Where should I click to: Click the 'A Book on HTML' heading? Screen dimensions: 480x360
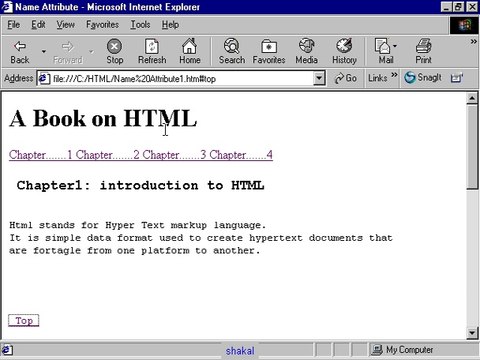pos(103,119)
